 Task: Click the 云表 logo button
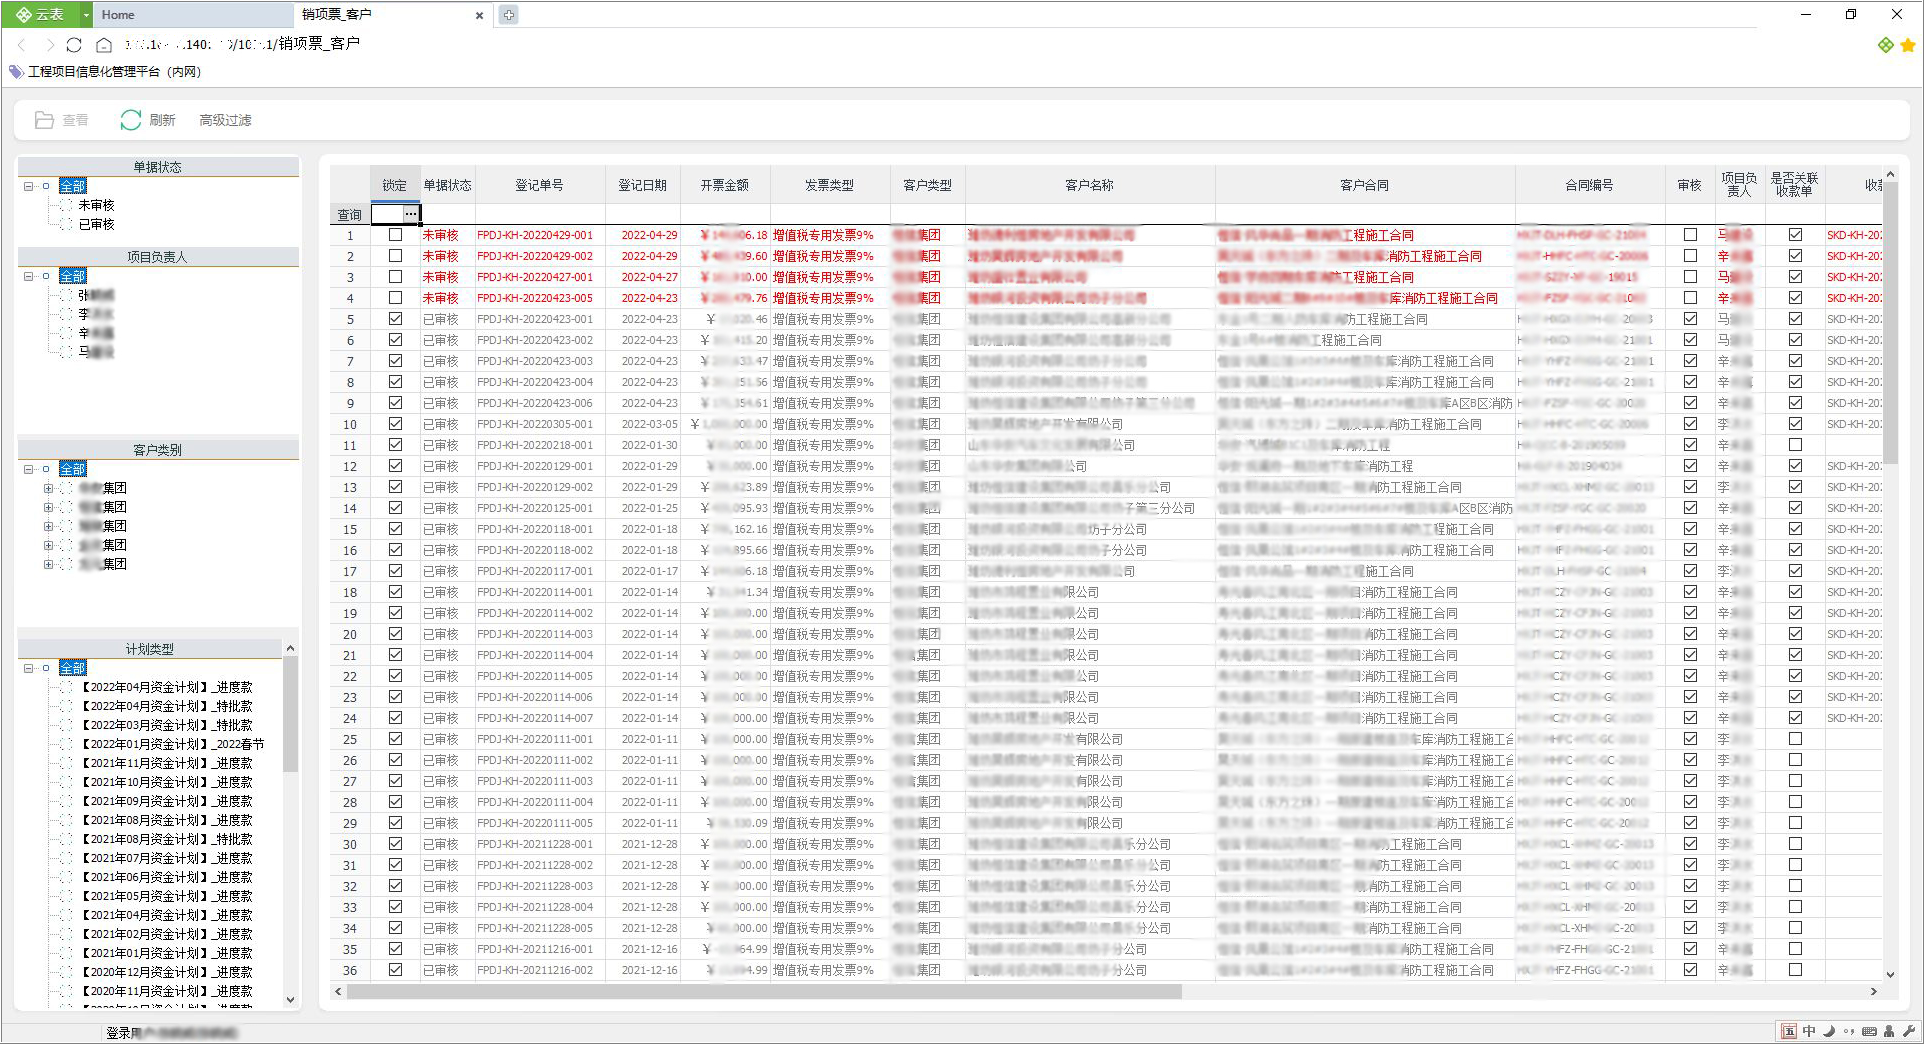coord(40,14)
